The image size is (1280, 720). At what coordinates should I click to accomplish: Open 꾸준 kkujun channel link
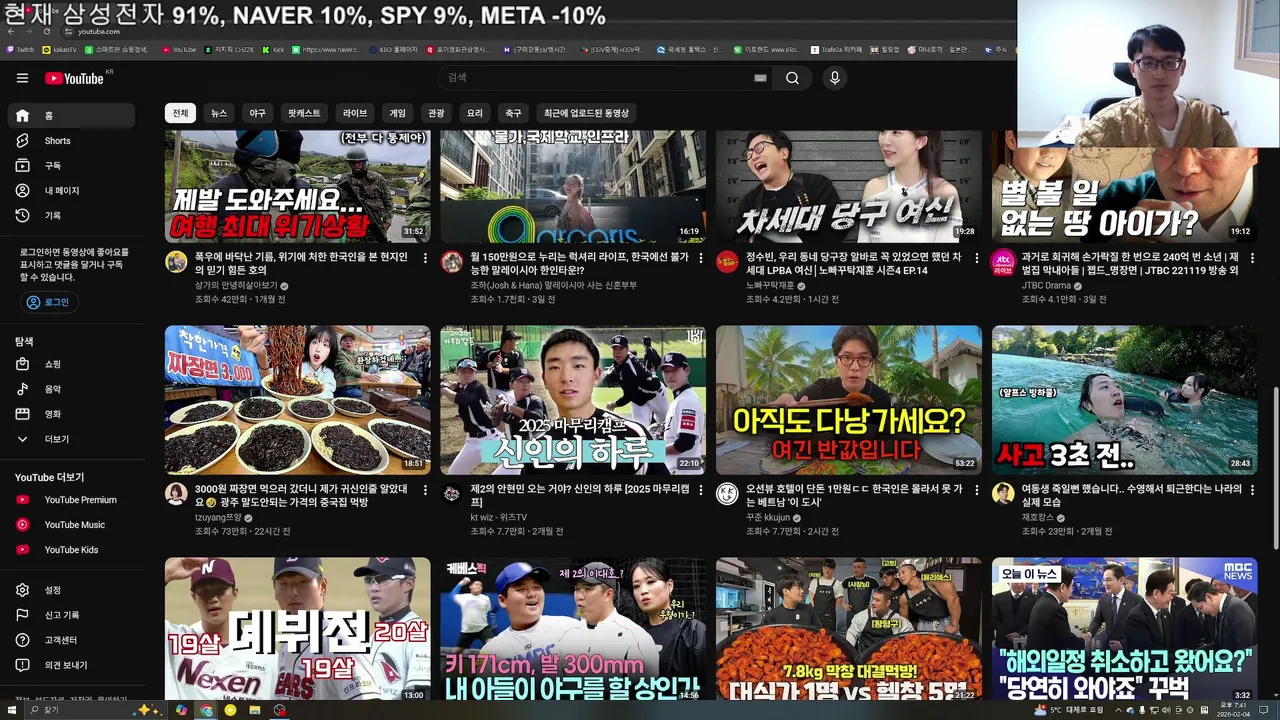[x=768, y=517]
